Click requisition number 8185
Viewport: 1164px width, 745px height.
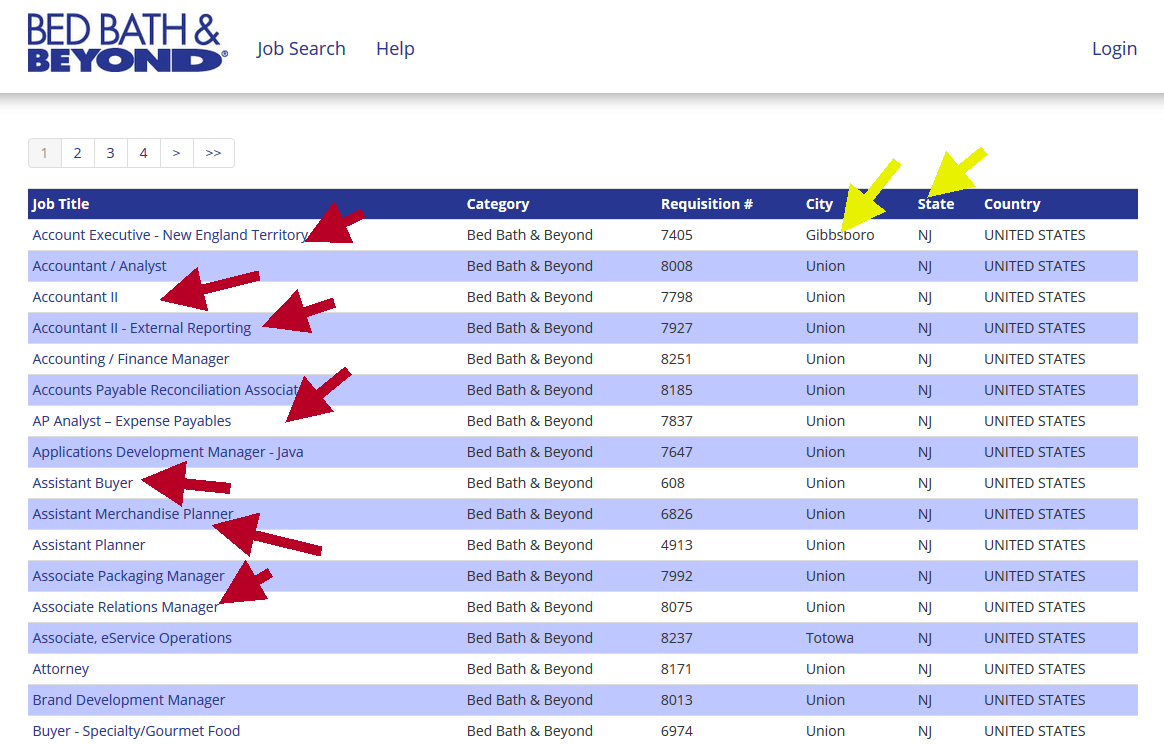(676, 390)
